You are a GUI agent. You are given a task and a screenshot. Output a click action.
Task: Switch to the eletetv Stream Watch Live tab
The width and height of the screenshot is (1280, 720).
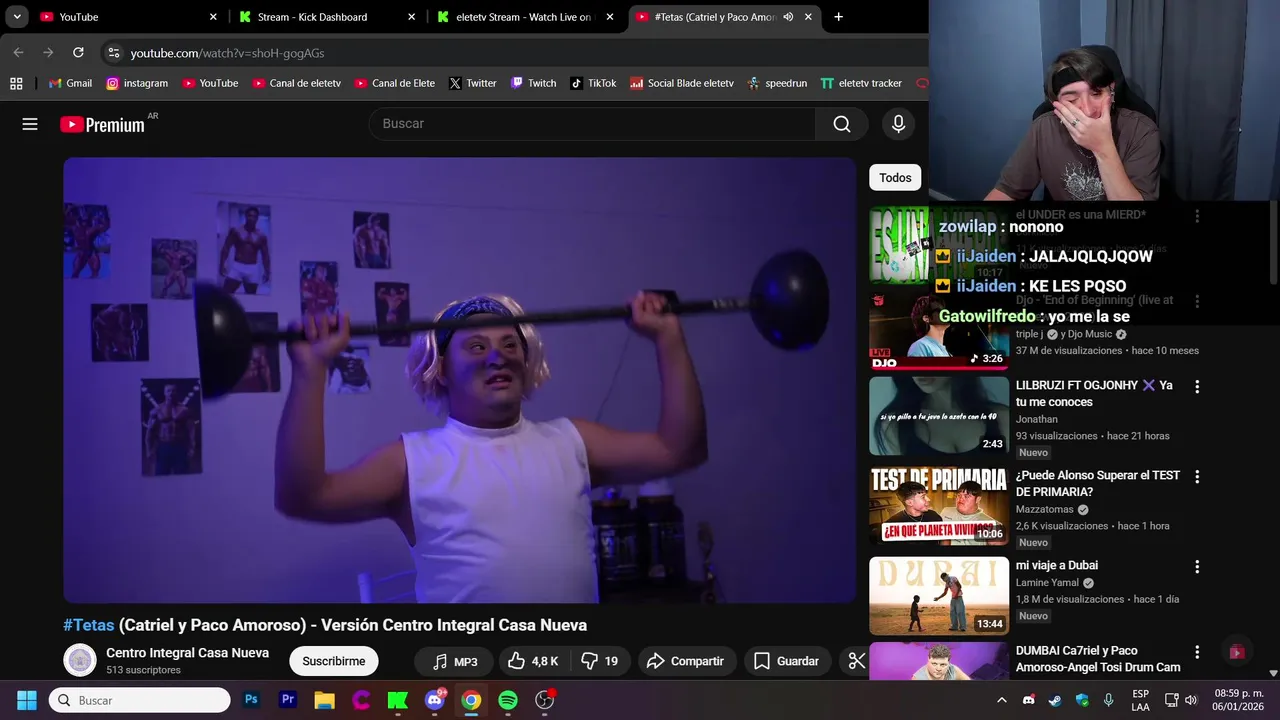coord(525,17)
